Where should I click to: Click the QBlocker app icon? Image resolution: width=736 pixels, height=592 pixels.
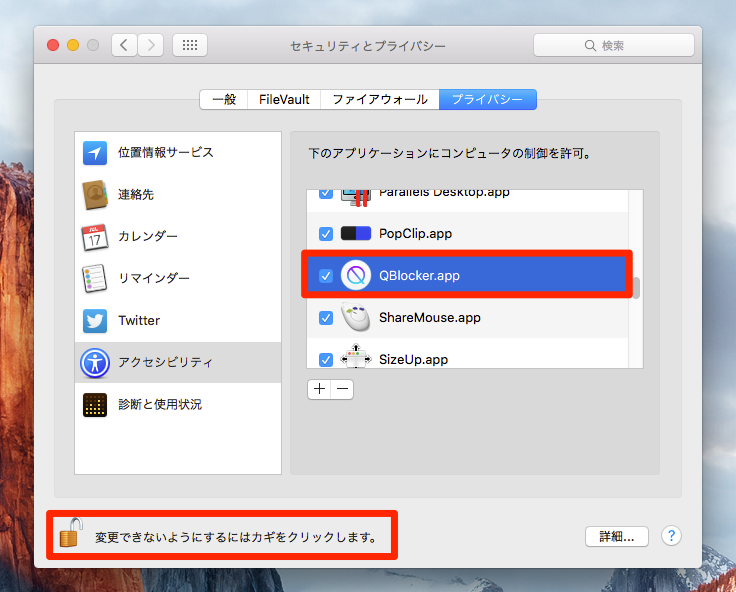pos(356,275)
